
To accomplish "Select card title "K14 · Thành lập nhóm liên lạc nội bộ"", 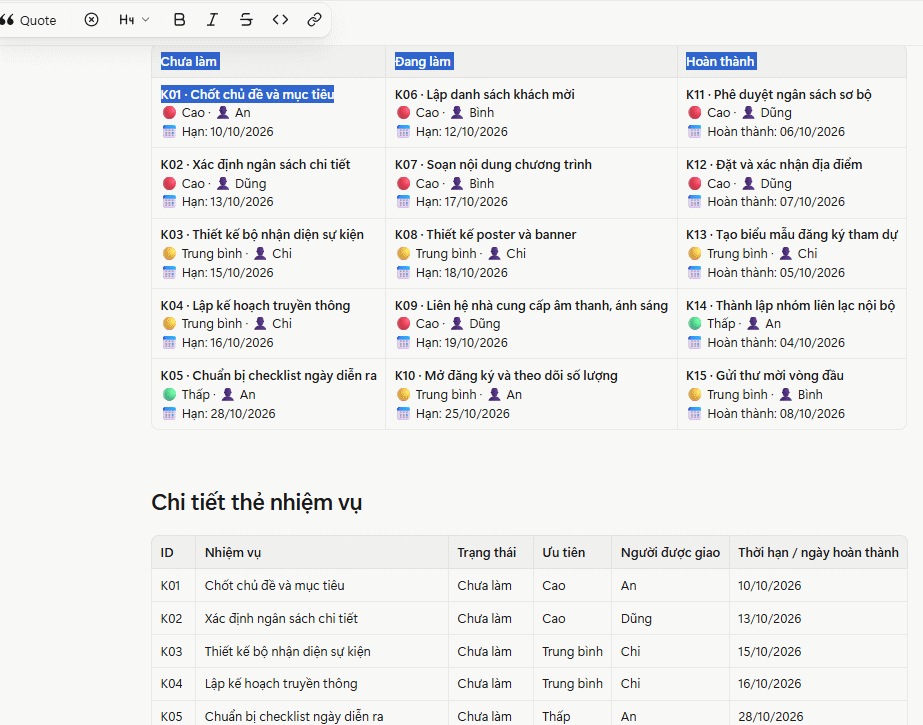I will coord(791,305).
